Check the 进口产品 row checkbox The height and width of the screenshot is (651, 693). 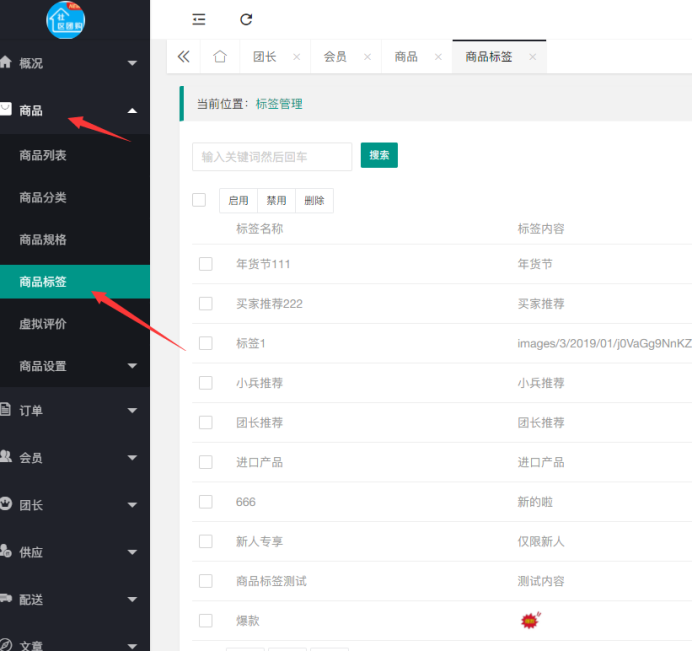[x=206, y=462]
